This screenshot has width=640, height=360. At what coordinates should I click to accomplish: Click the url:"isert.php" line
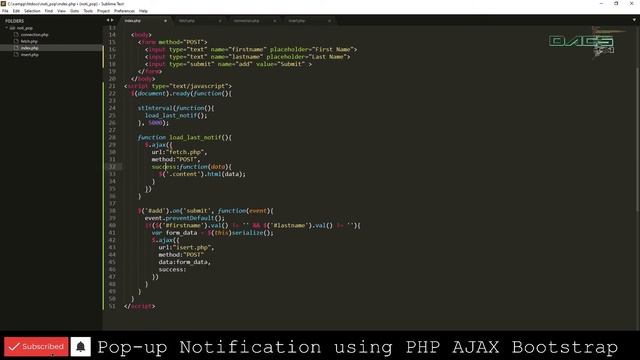[x=187, y=248]
